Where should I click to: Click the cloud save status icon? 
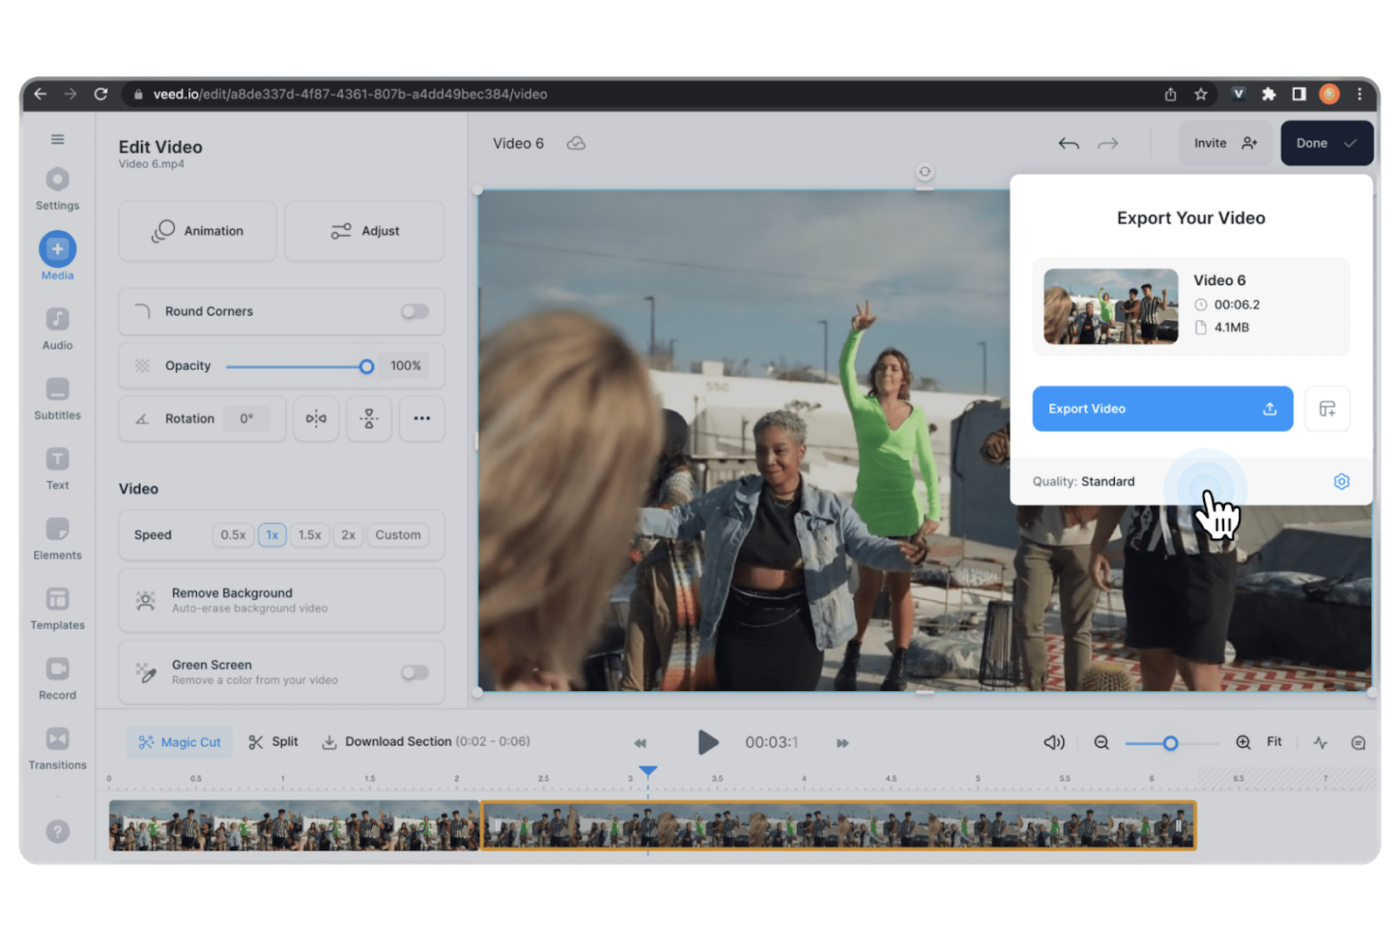tap(576, 144)
